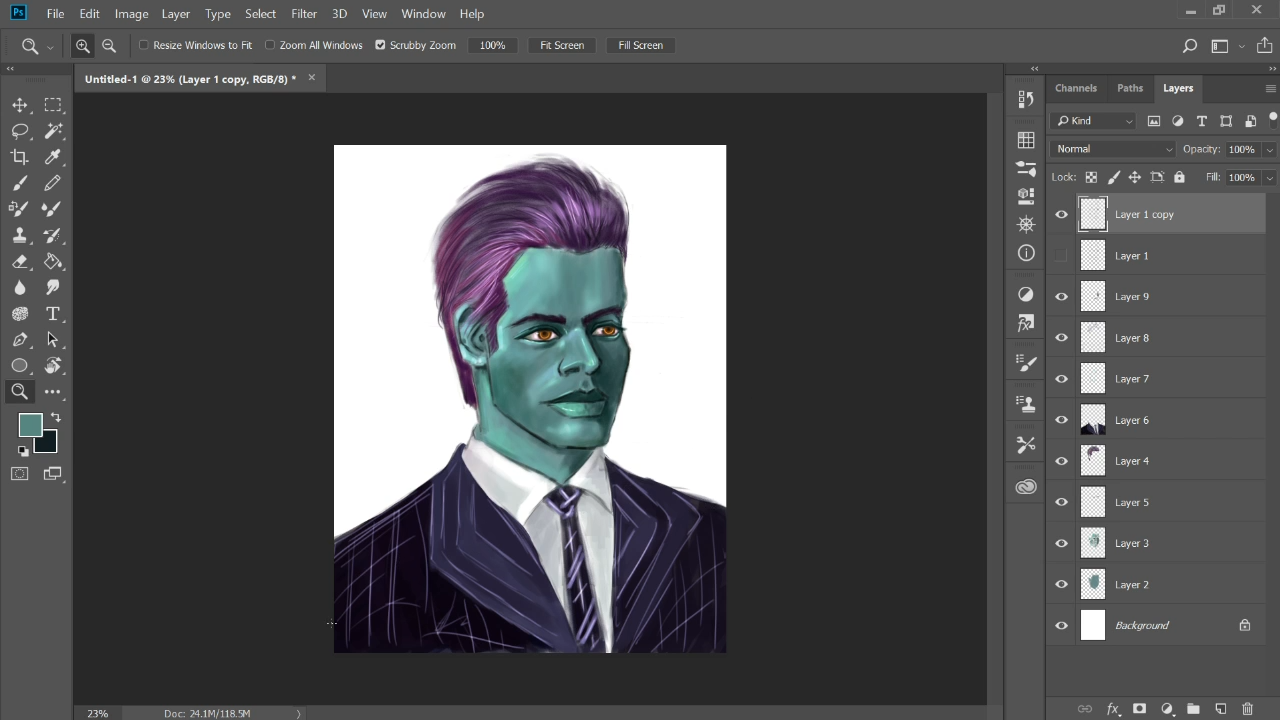Viewport: 1280px width, 720px height.
Task: Open status bar info arrow
Action: pos(298,713)
